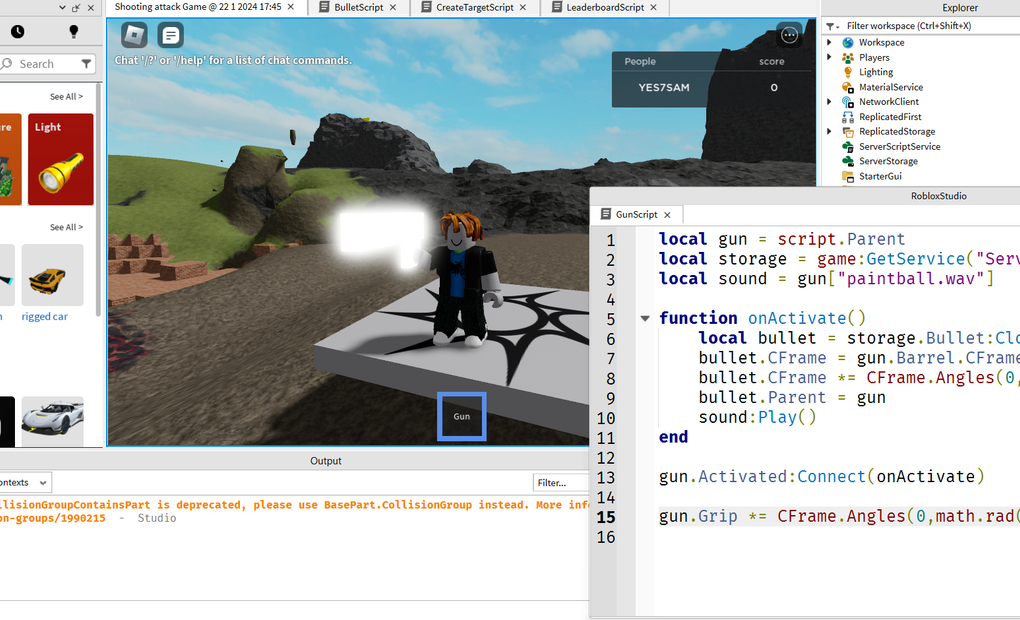This screenshot has width=1020, height=620.
Task: Click the StarterGui icon in Explorer
Action: [x=848, y=176]
